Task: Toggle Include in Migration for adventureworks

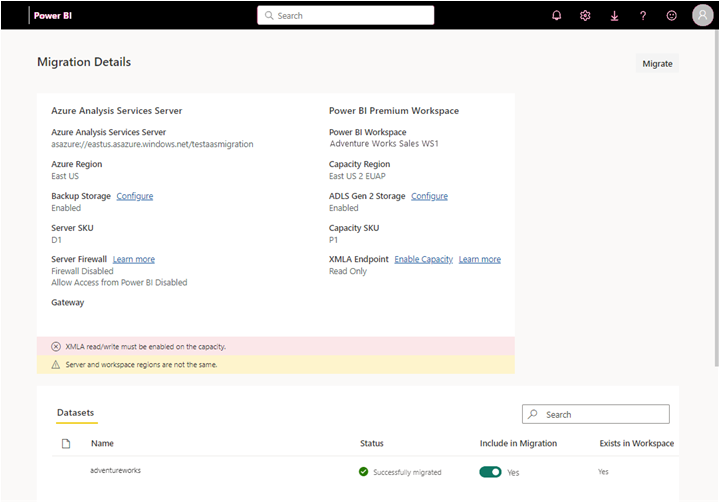Action: pyautogui.click(x=490, y=471)
